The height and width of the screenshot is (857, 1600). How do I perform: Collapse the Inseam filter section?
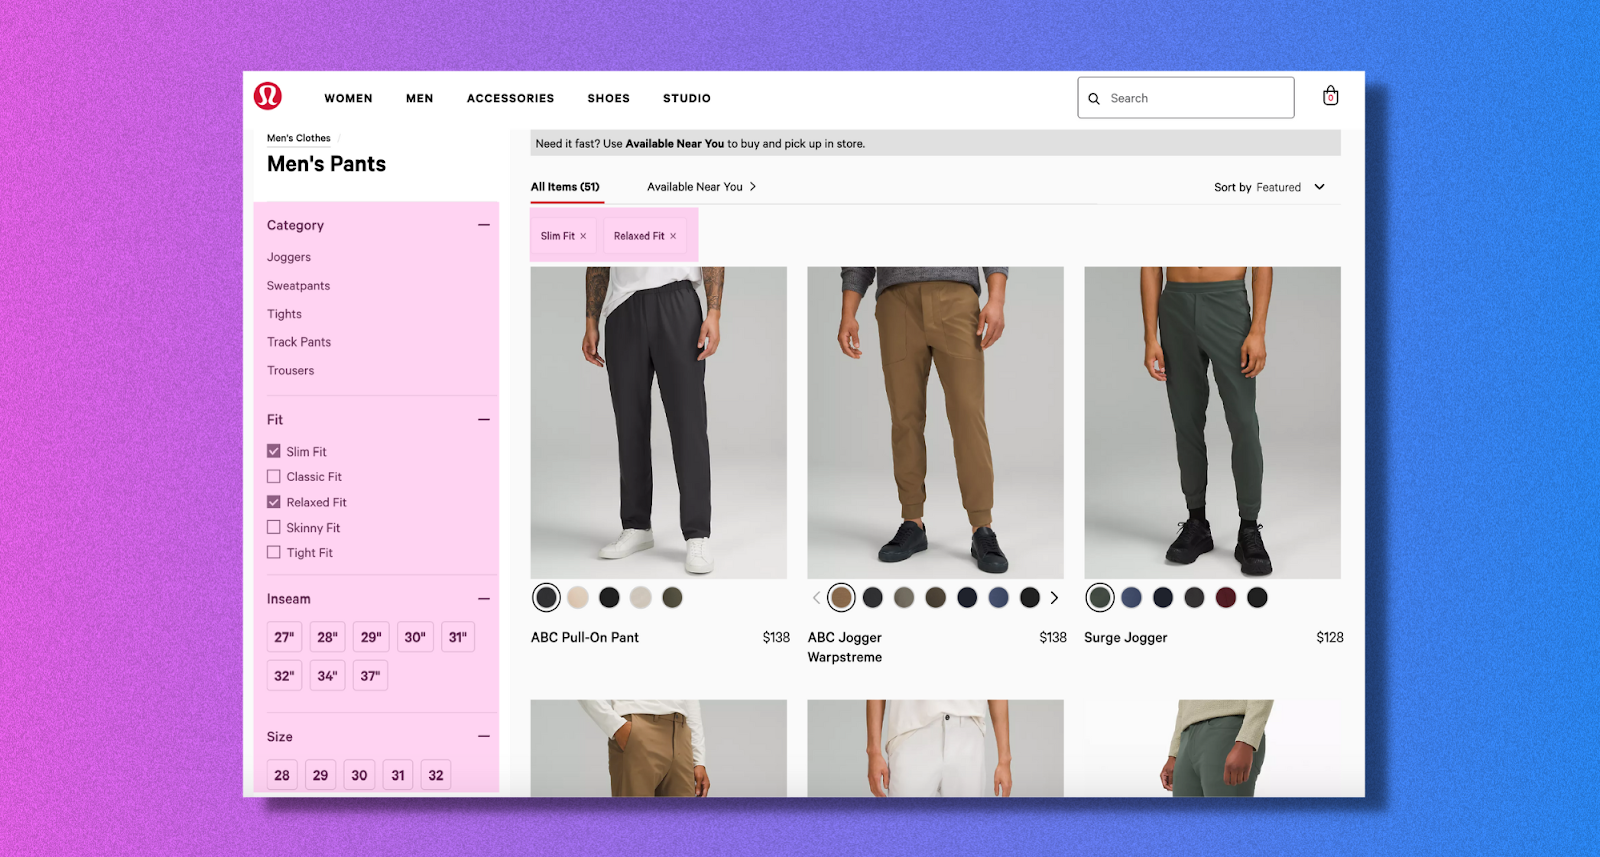tap(484, 599)
